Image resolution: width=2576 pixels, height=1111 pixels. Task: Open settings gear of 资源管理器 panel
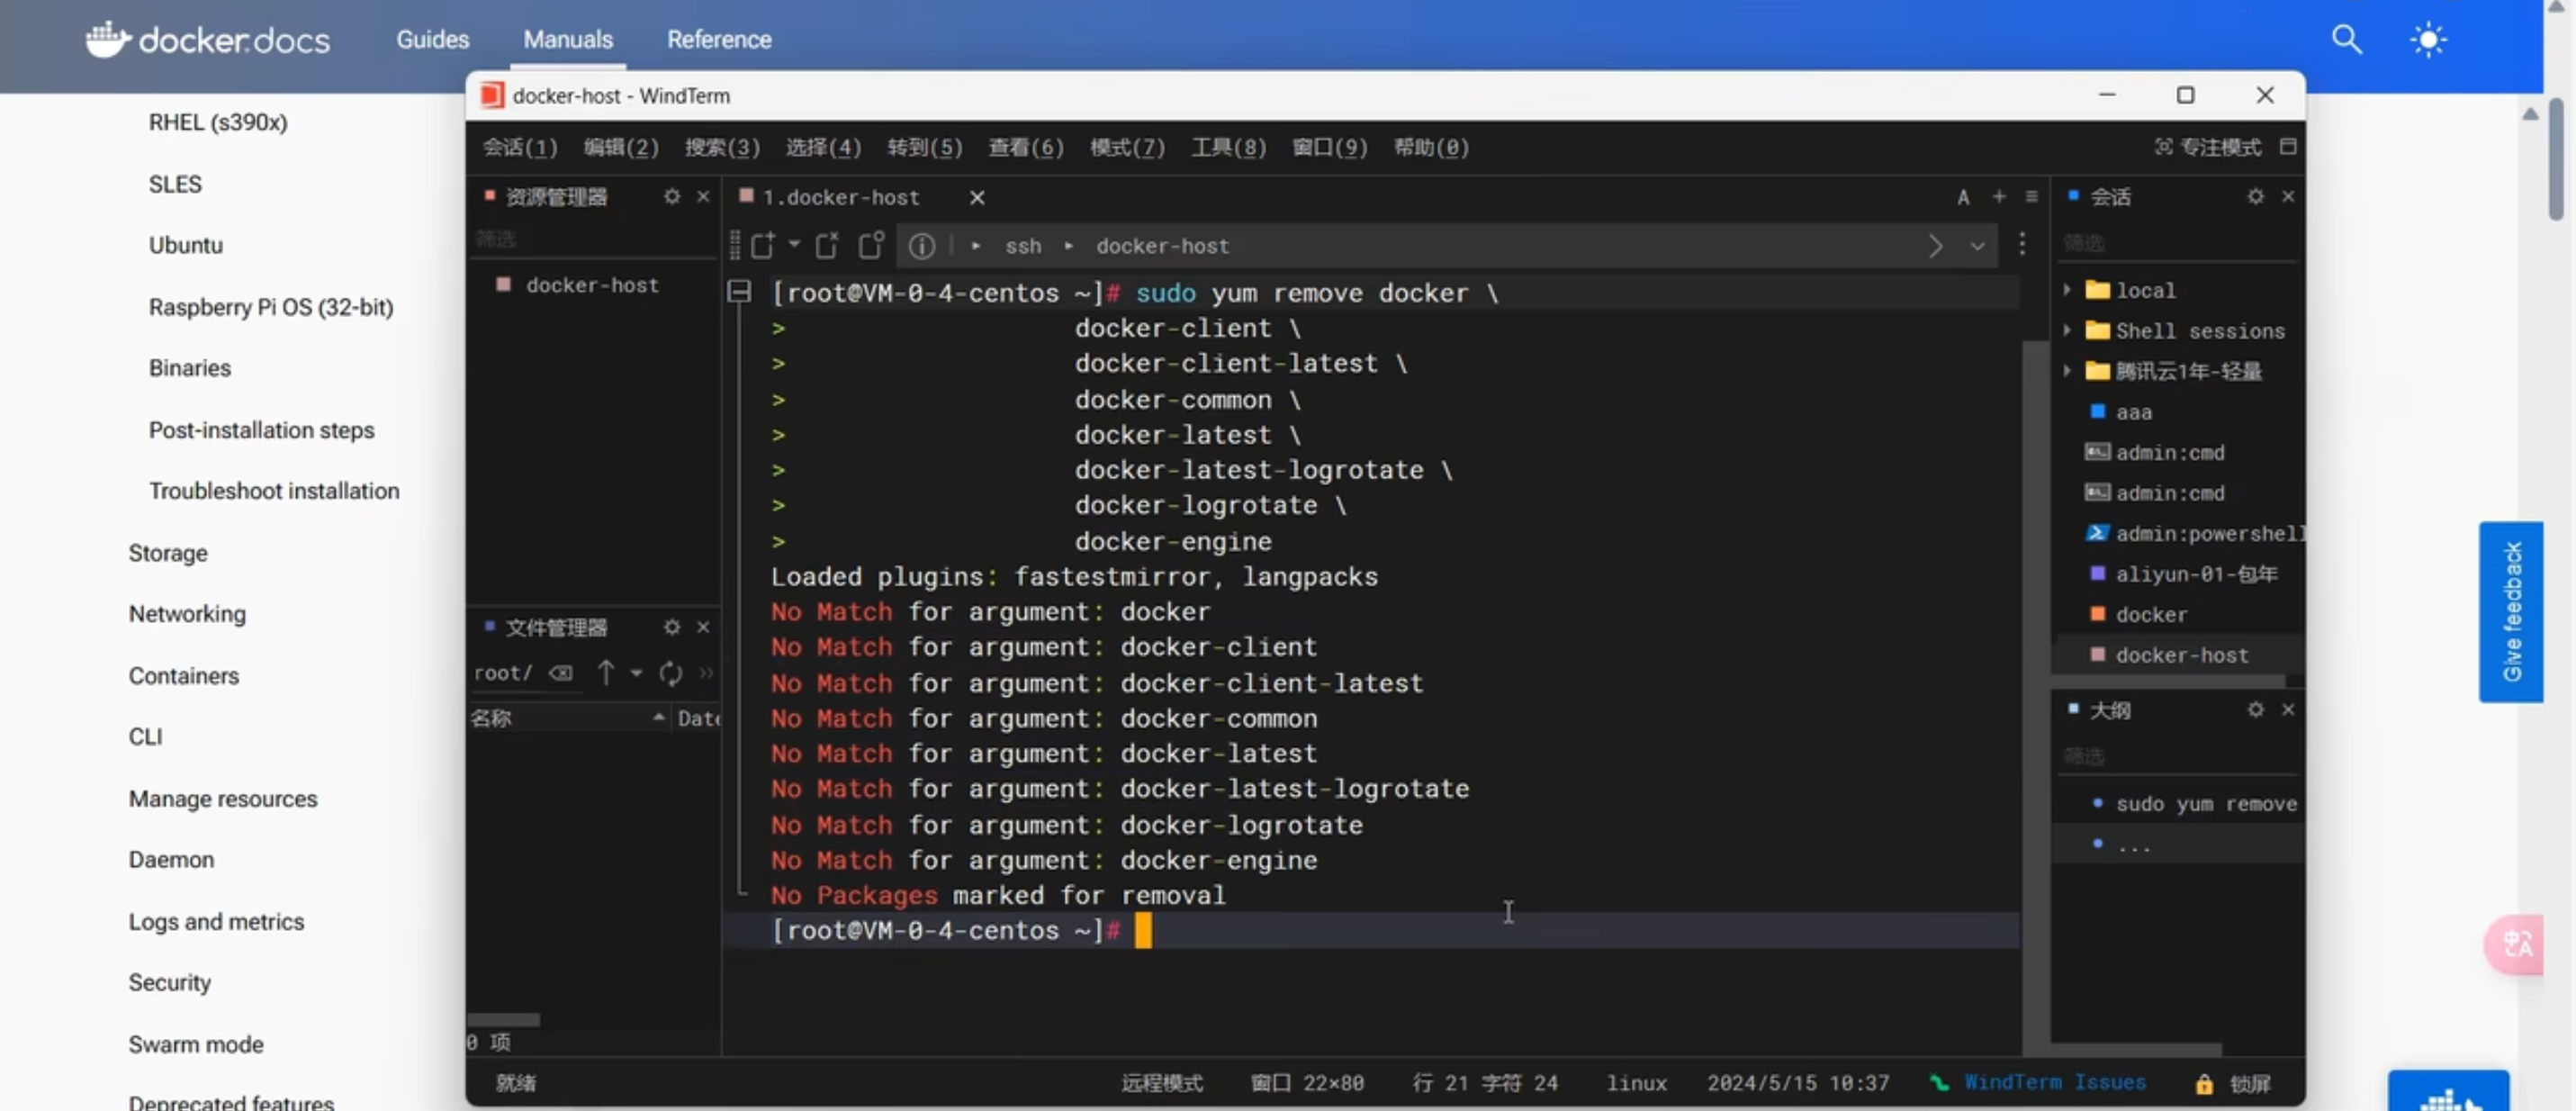pyautogui.click(x=672, y=197)
